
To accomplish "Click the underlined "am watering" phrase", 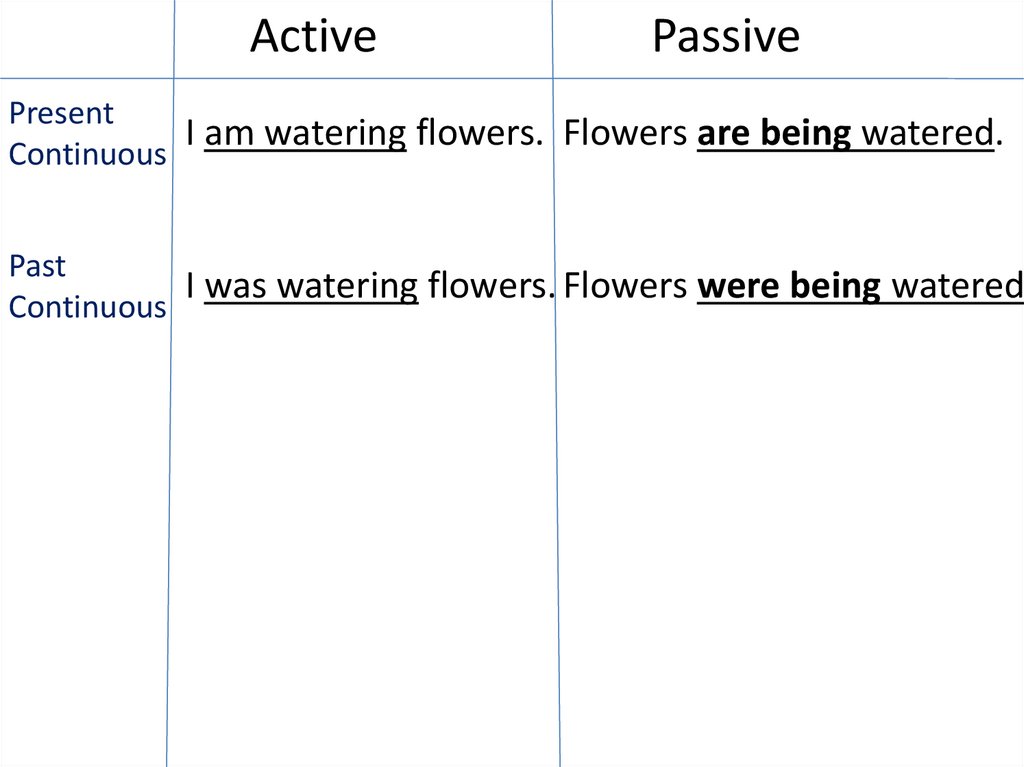I will (305, 133).
